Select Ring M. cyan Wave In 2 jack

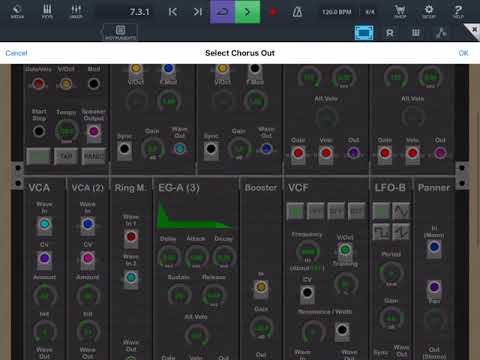[131, 277]
